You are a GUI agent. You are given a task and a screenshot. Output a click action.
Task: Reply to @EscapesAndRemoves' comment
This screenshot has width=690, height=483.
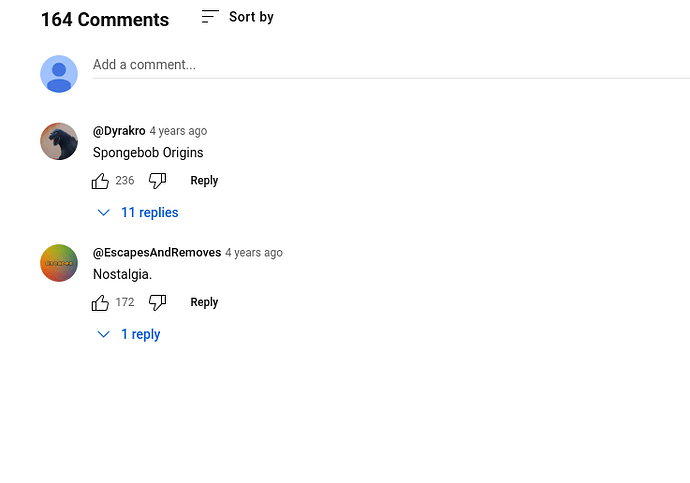pyautogui.click(x=204, y=303)
